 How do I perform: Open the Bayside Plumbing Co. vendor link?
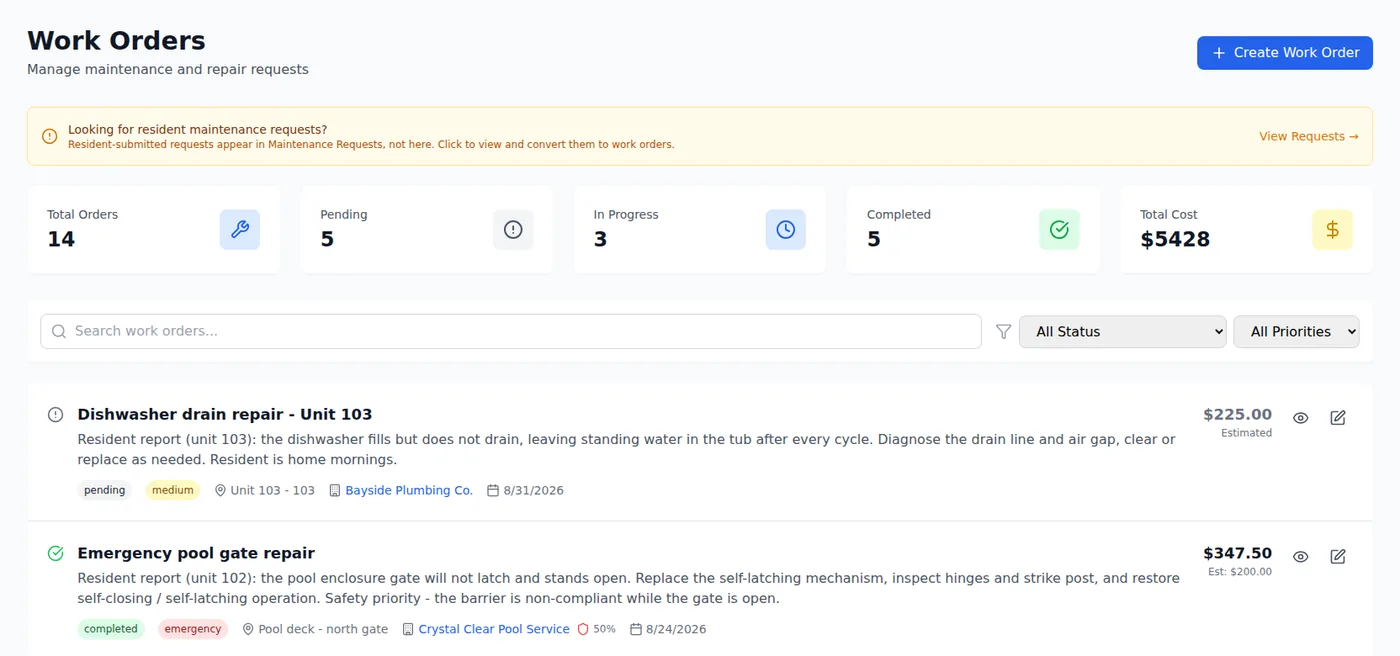[409, 491]
